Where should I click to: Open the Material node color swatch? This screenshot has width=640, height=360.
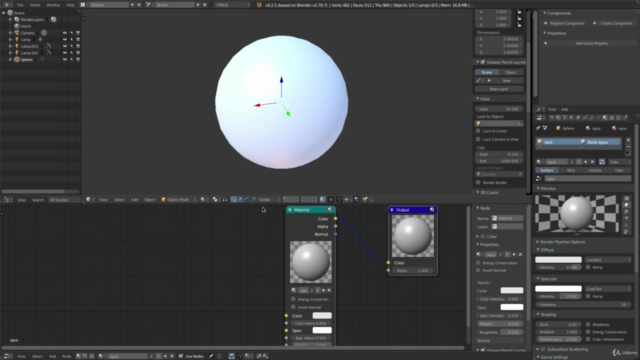(322, 316)
